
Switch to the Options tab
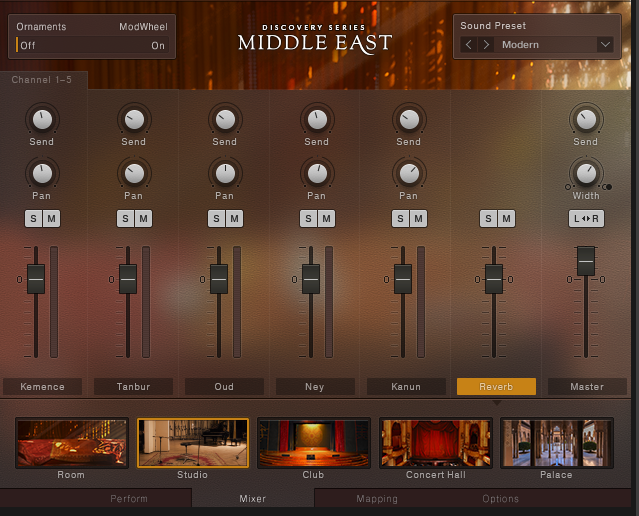click(500, 498)
